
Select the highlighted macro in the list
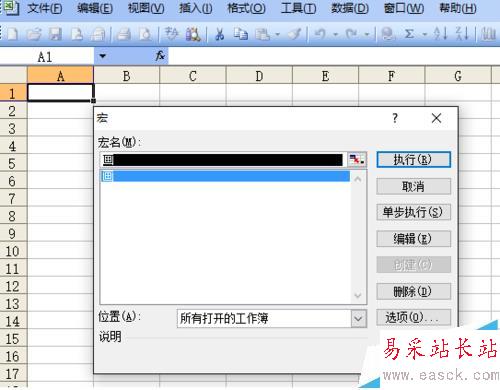(225, 176)
